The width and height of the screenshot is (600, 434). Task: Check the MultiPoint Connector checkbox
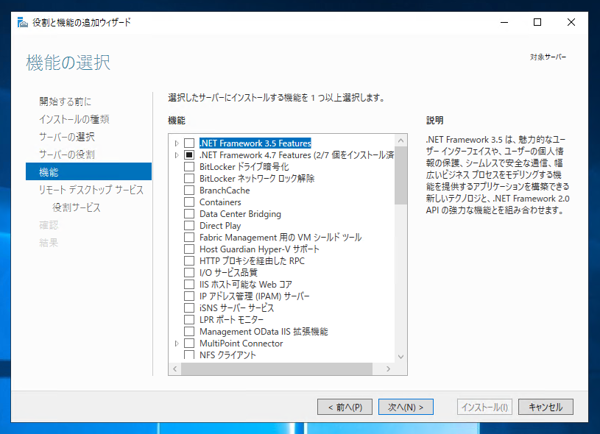tap(189, 343)
